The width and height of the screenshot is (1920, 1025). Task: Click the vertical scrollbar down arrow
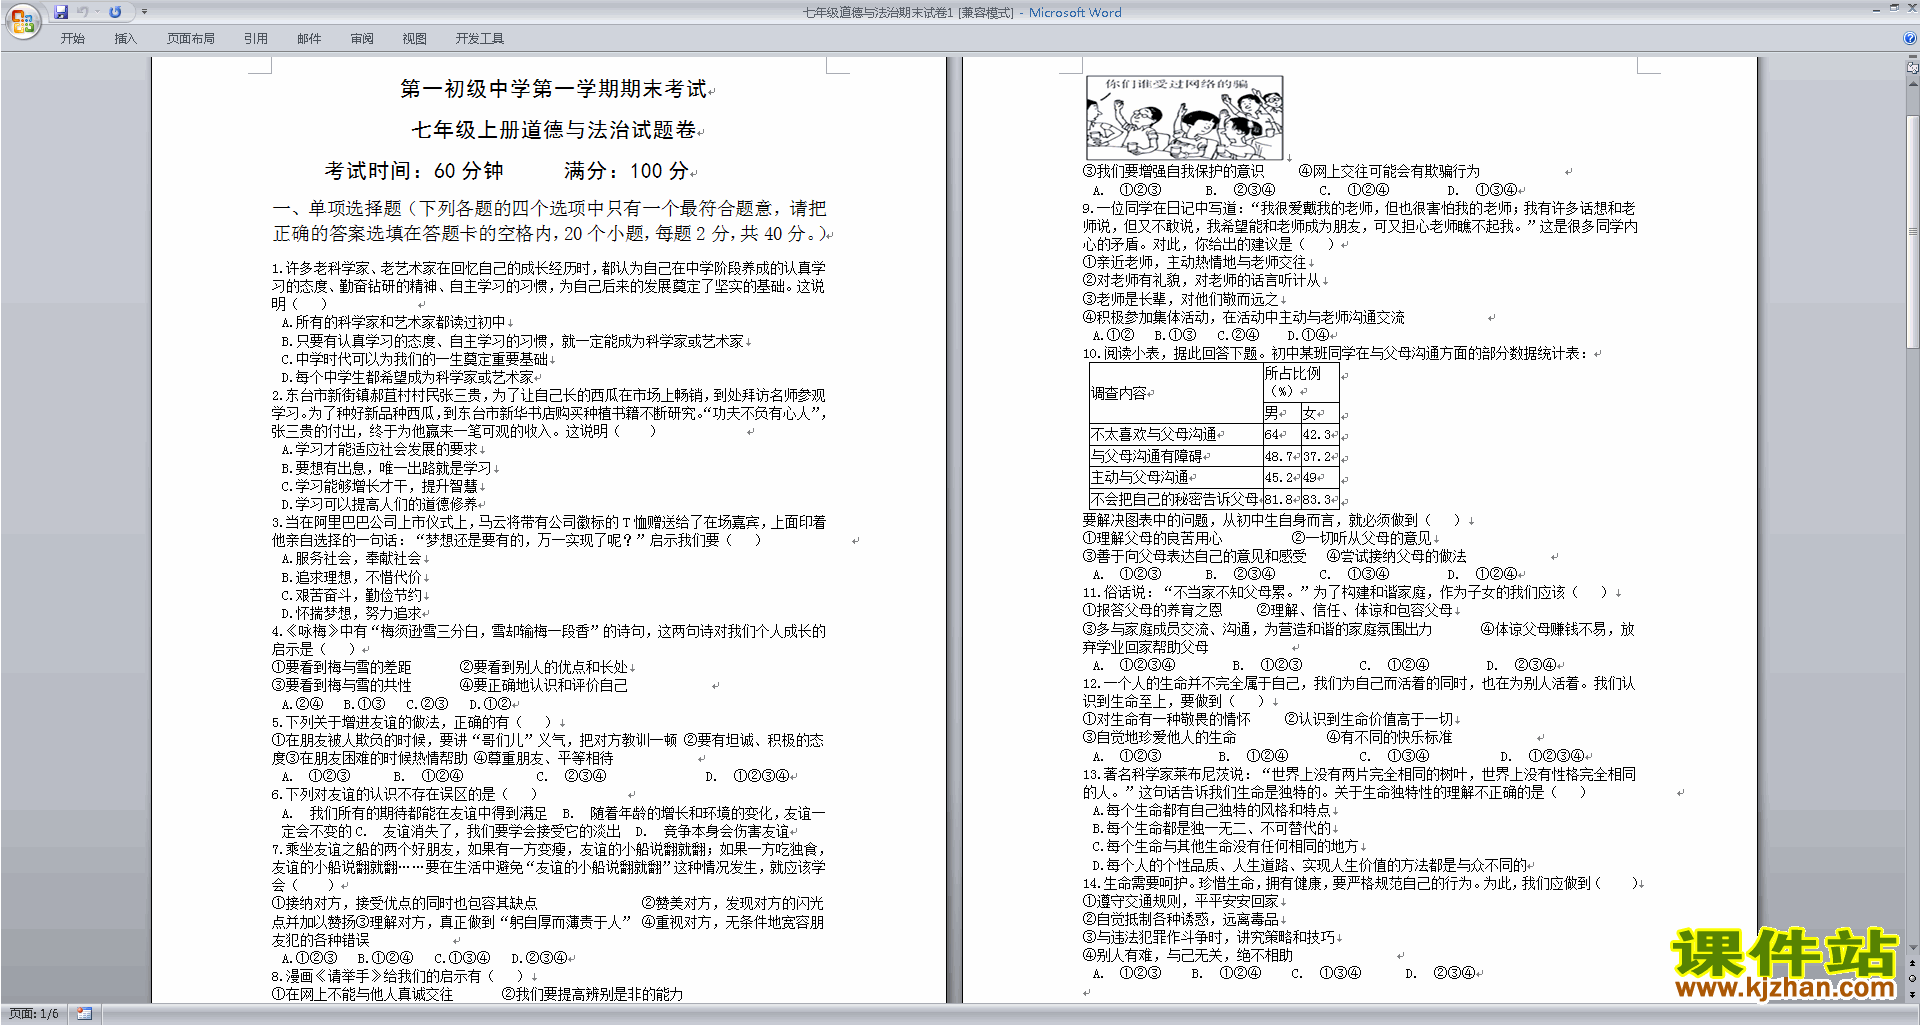pyautogui.click(x=1913, y=948)
